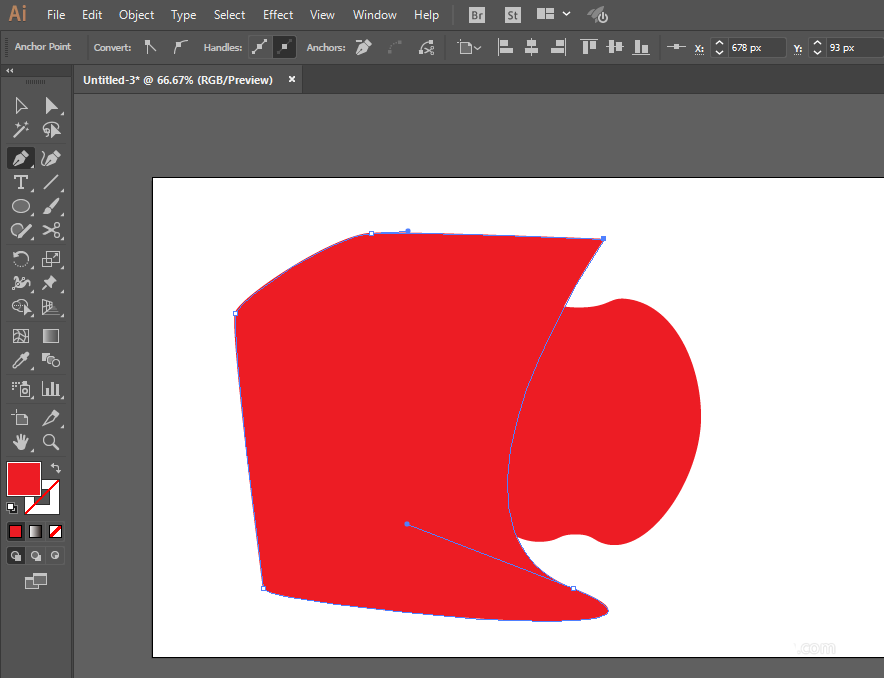Open the Bridge (Br) shortcut

coord(476,15)
